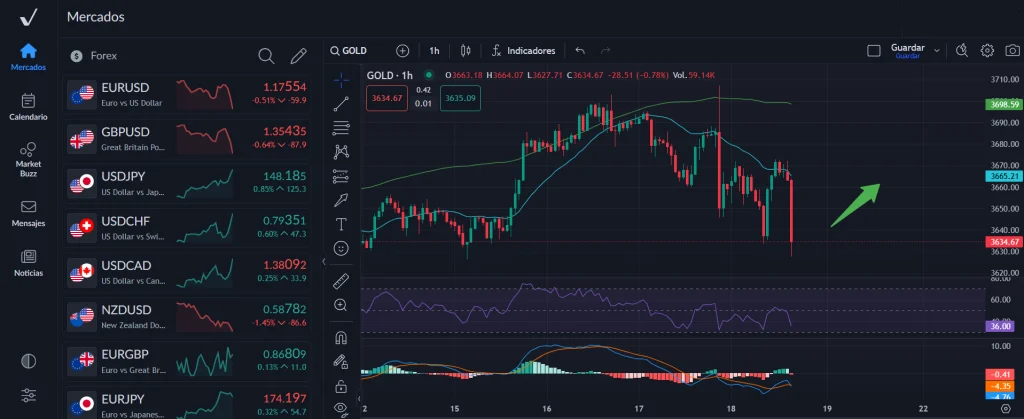Click the red 3634.67 sell price box
The width and height of the screenshot is (1024, 419).
pyautogui.click(x=386, y=98)
